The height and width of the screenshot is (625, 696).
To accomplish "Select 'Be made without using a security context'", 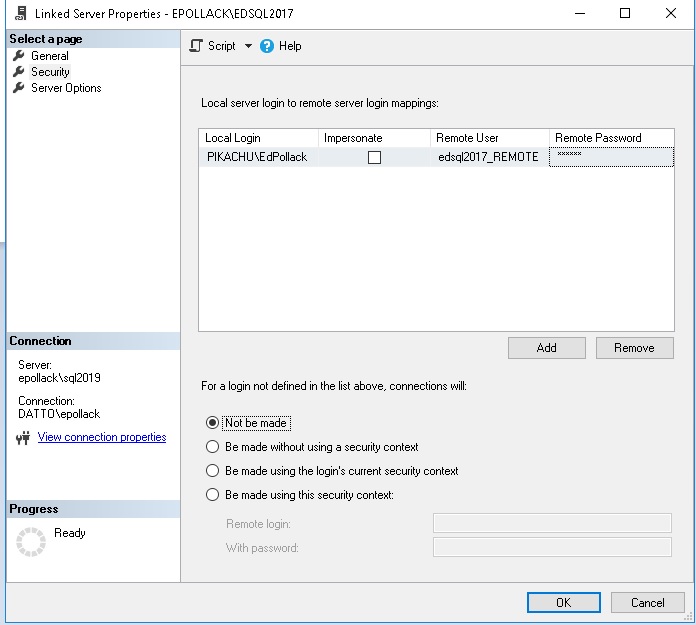I will (212, 447).
